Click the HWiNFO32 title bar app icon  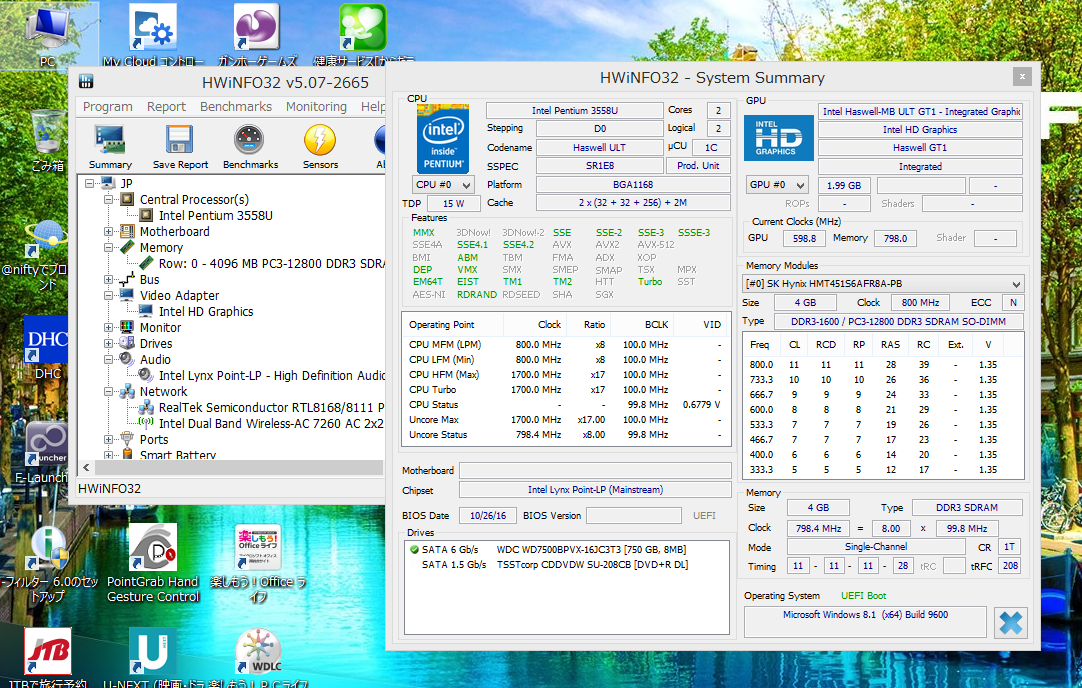point(86,81)
